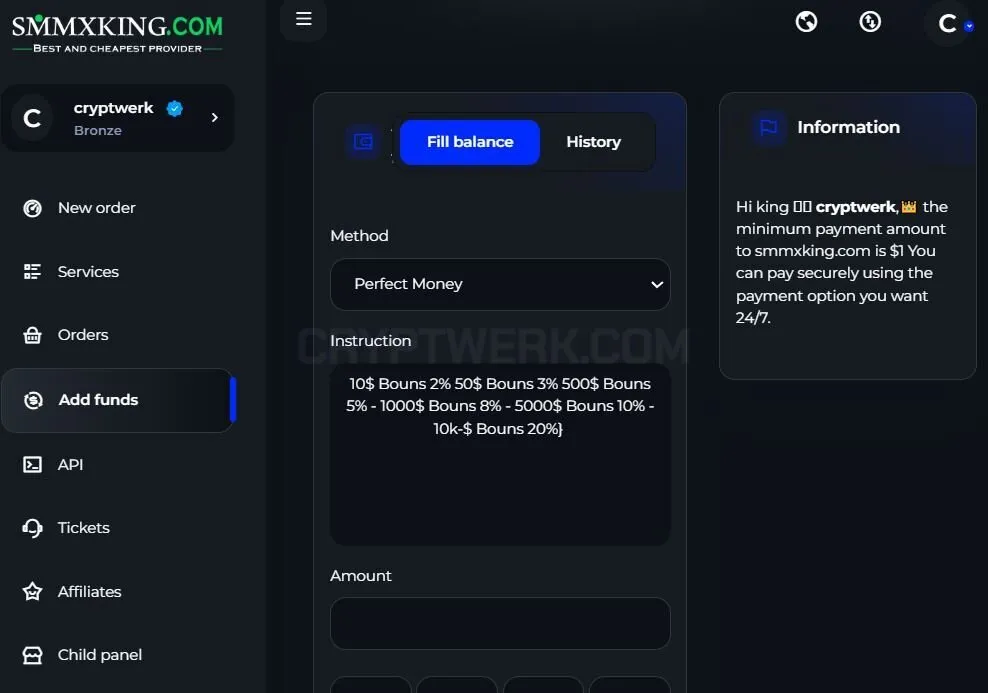
Task: Click the cryptwerk avatar circle in sidebar
Action: click(32, 118)
